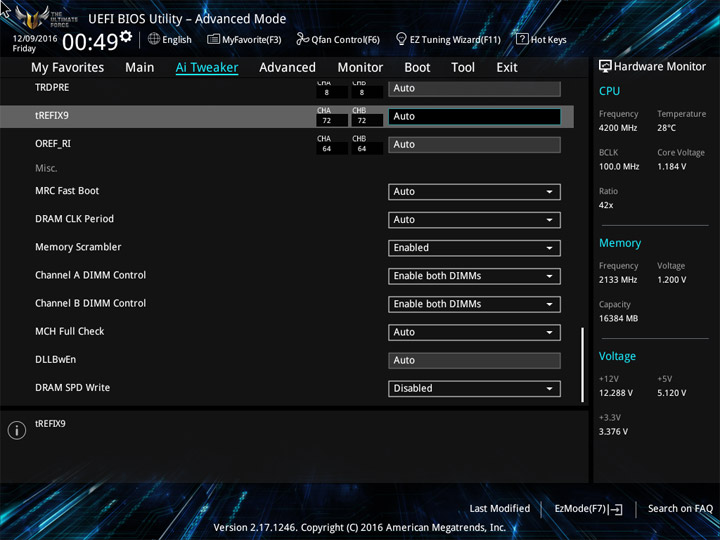Click the info icon beside tREFIX9 description
The height and width of the screenshot is (540, 720).
click(17, 430)
